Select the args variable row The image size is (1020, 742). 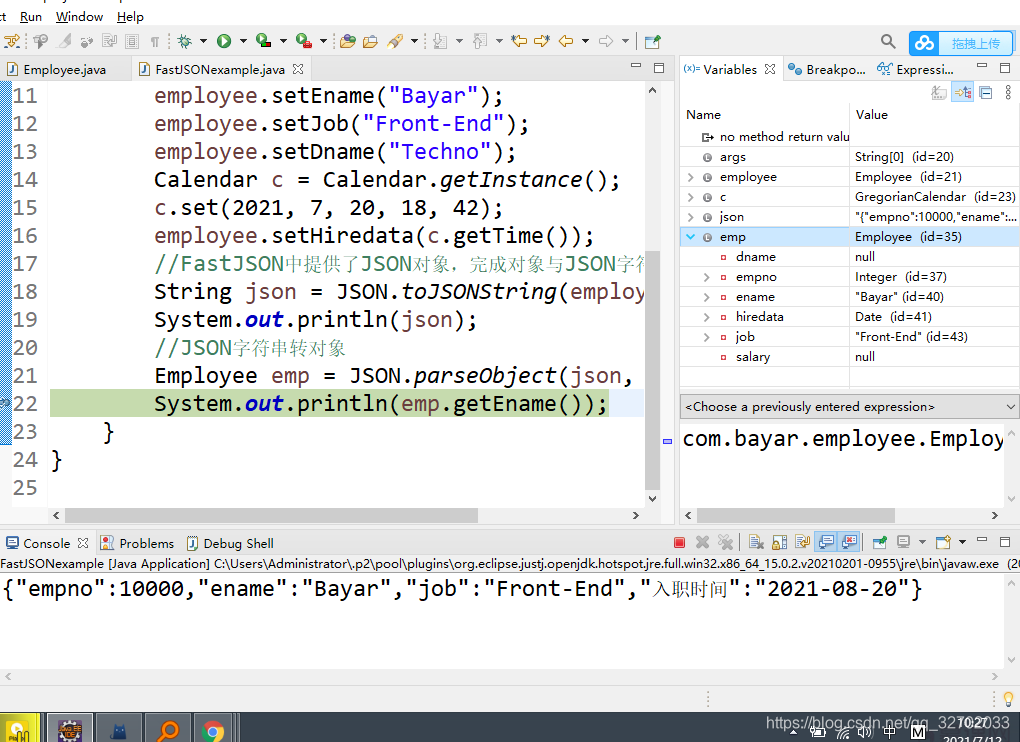849,157
